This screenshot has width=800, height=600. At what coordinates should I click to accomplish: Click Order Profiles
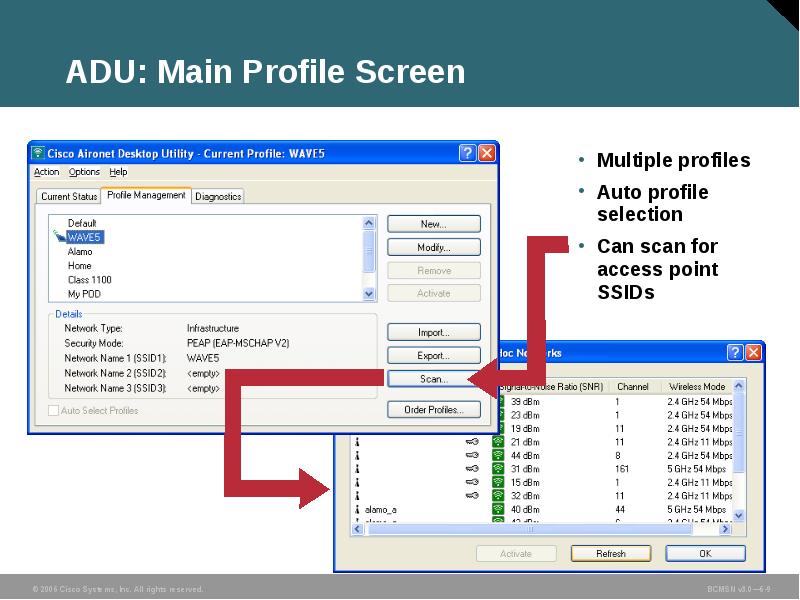[x=432, y=410]
